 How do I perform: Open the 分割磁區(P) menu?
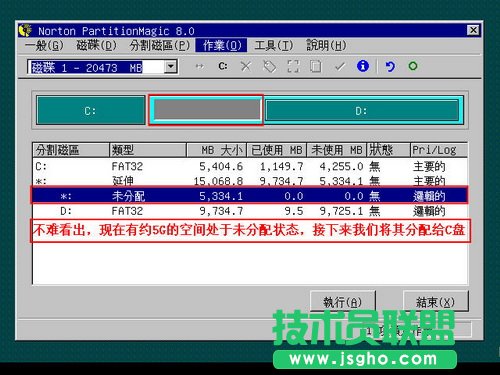160,45
